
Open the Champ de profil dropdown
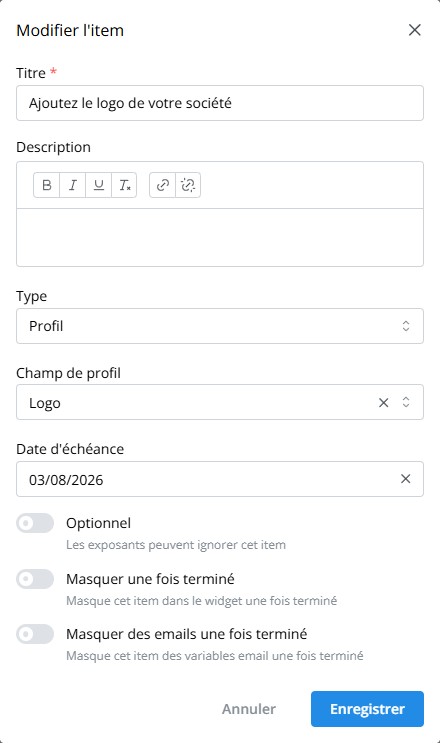point(220,402)
